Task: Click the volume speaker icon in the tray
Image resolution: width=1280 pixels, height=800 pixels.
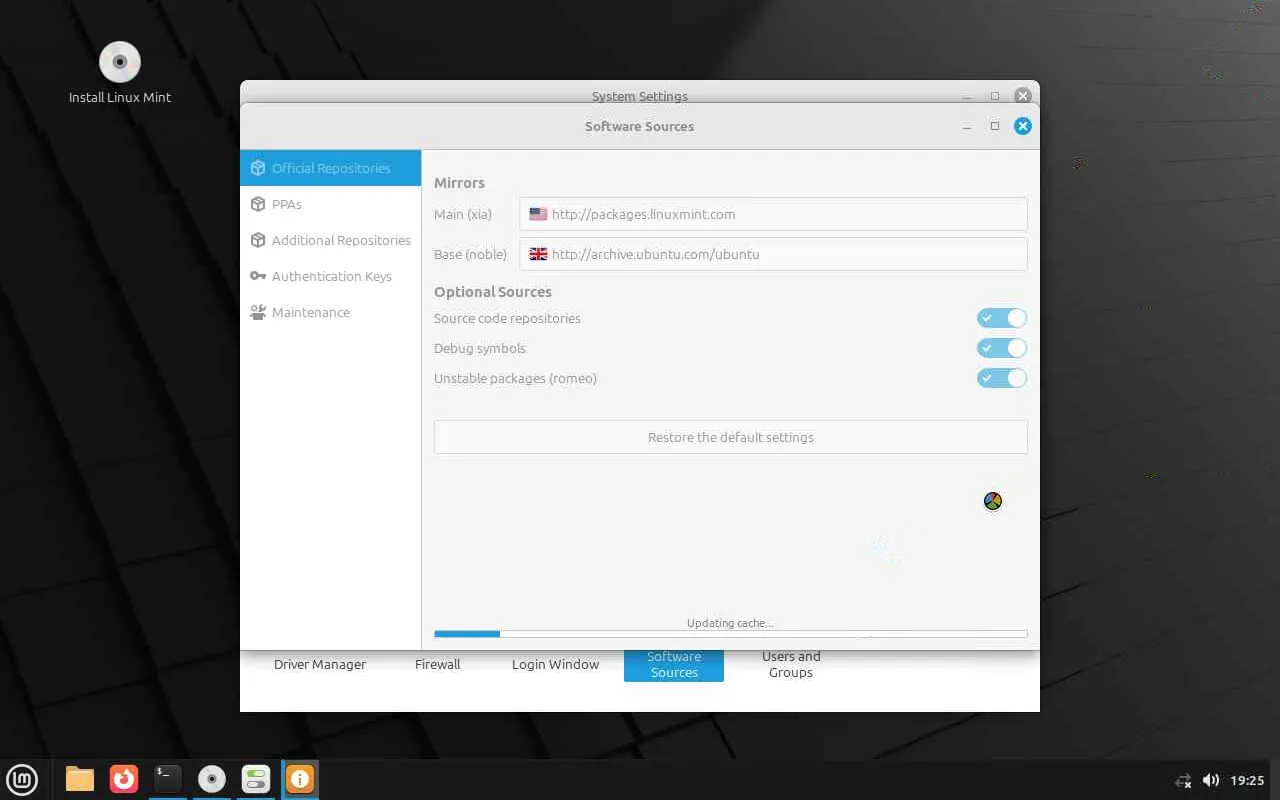Action: (x=1210, y=780)
